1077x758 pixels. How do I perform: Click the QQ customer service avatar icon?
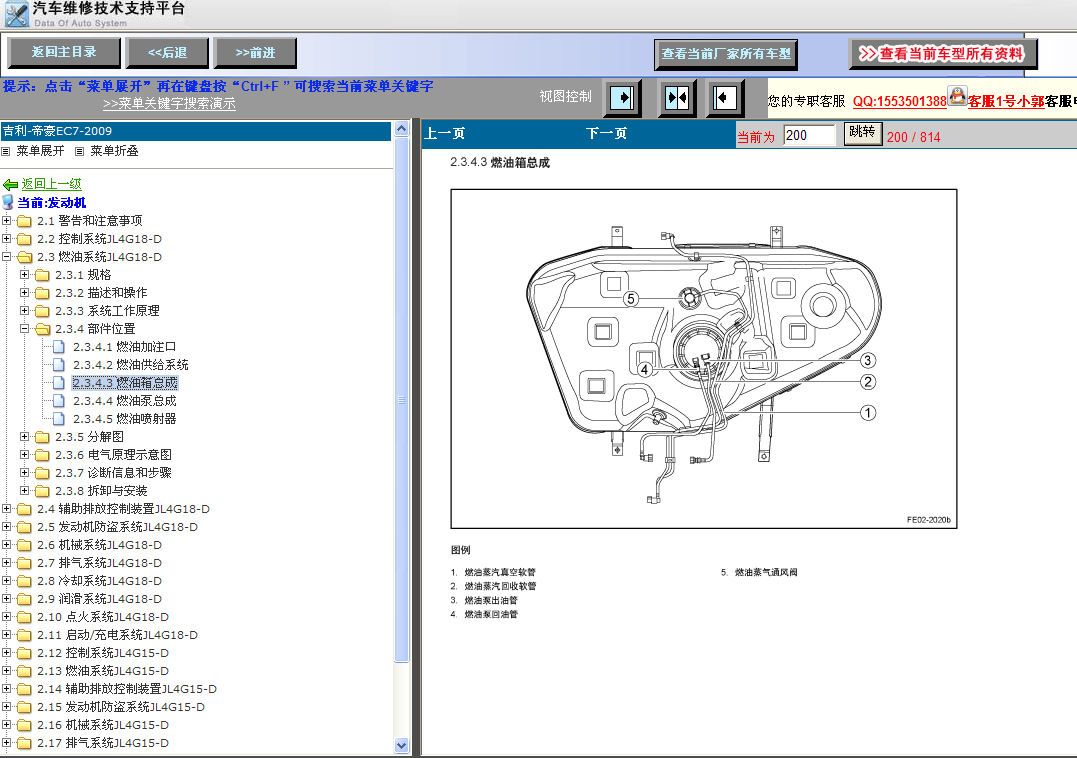coord(957,95)
